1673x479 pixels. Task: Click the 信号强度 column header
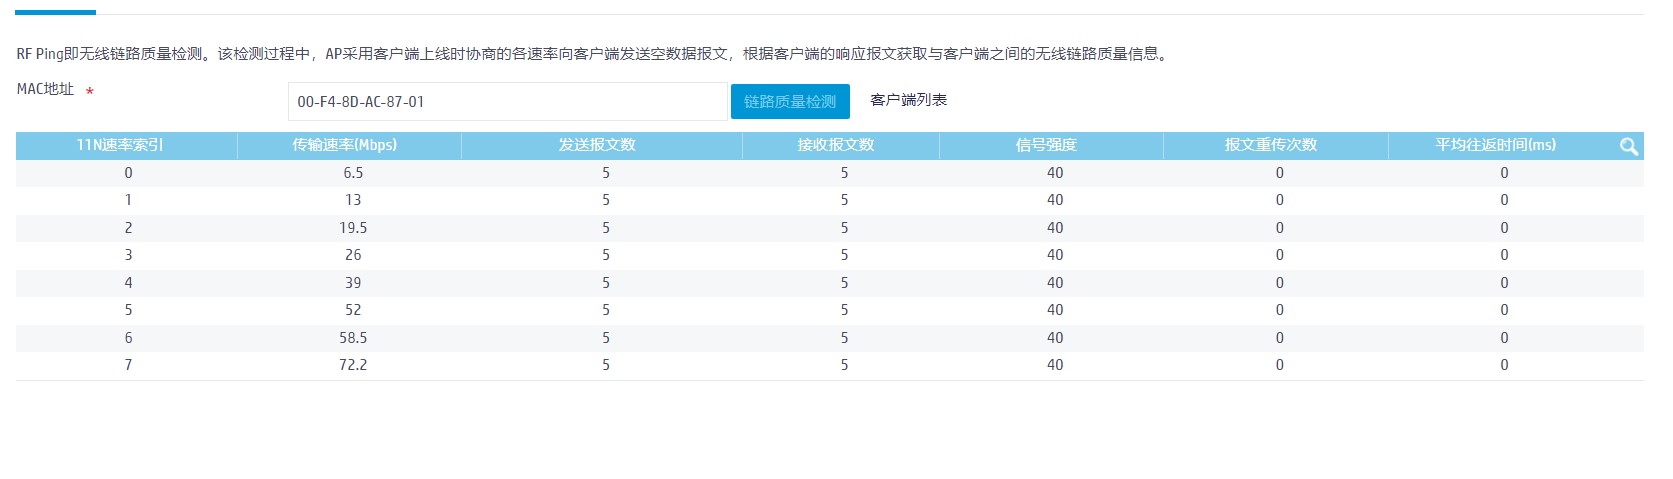pyautogui.click(x=1046, y=145)
